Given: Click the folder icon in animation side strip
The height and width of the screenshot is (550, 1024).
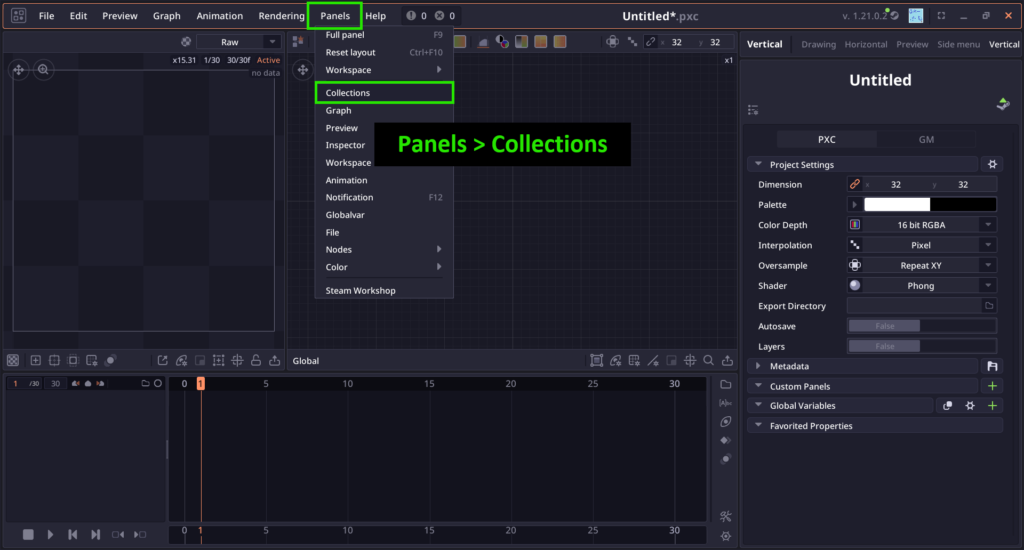Looking at the screenshot, I should point(726,384).
